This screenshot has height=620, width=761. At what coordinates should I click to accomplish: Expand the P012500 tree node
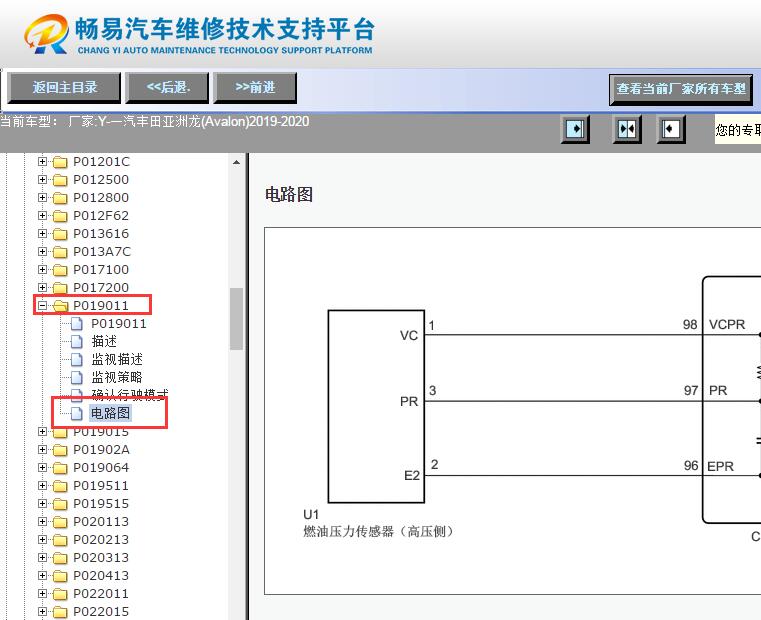(x=42, y=179)
